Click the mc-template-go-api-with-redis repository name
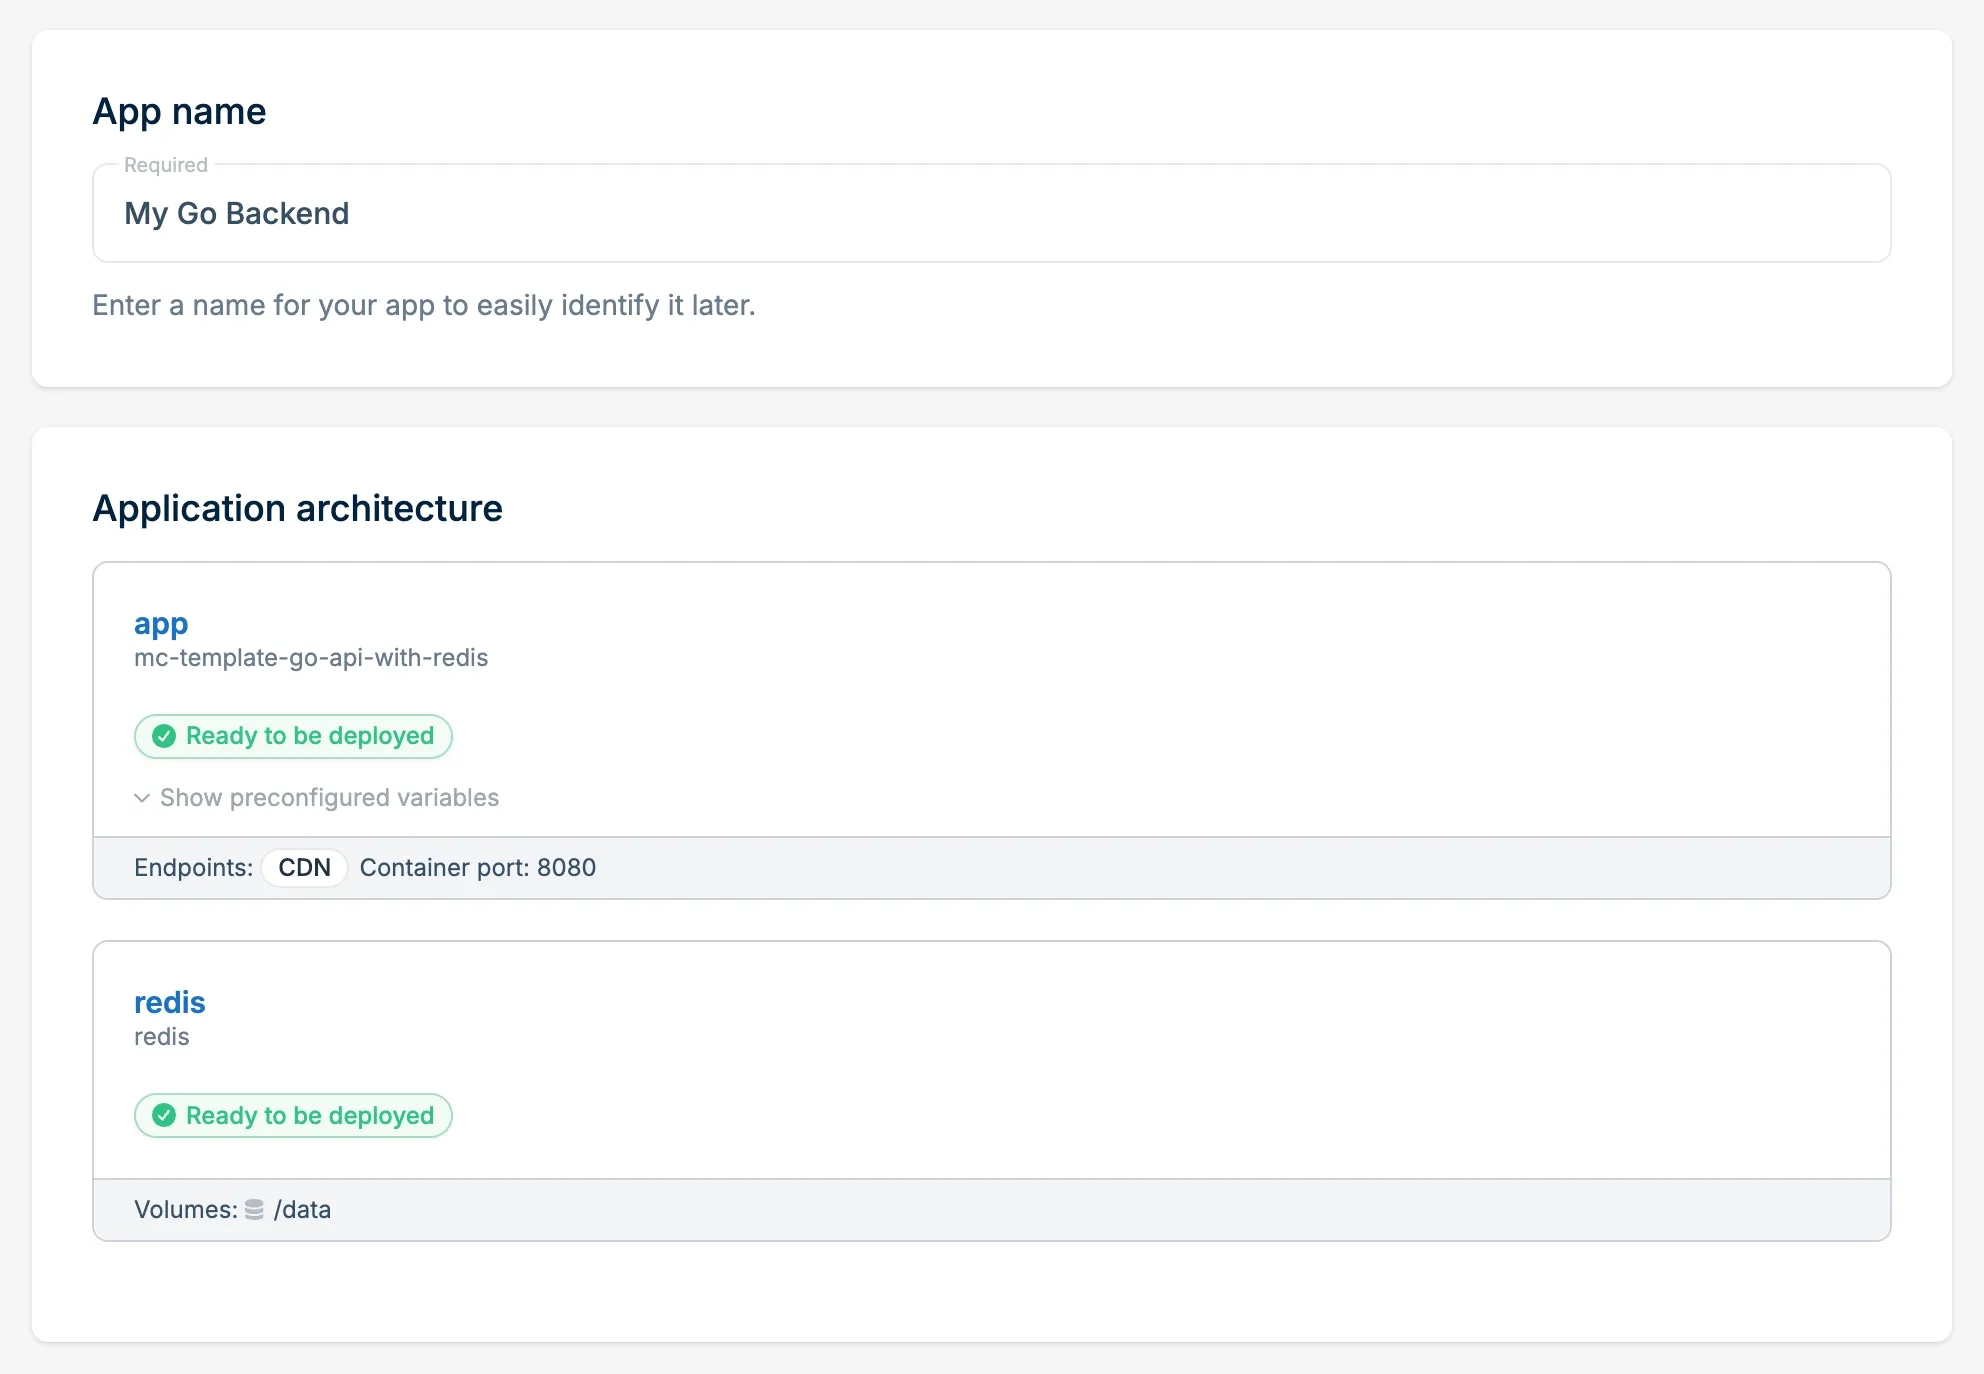The image size is (1984, 1374). (x=311, y=658)
